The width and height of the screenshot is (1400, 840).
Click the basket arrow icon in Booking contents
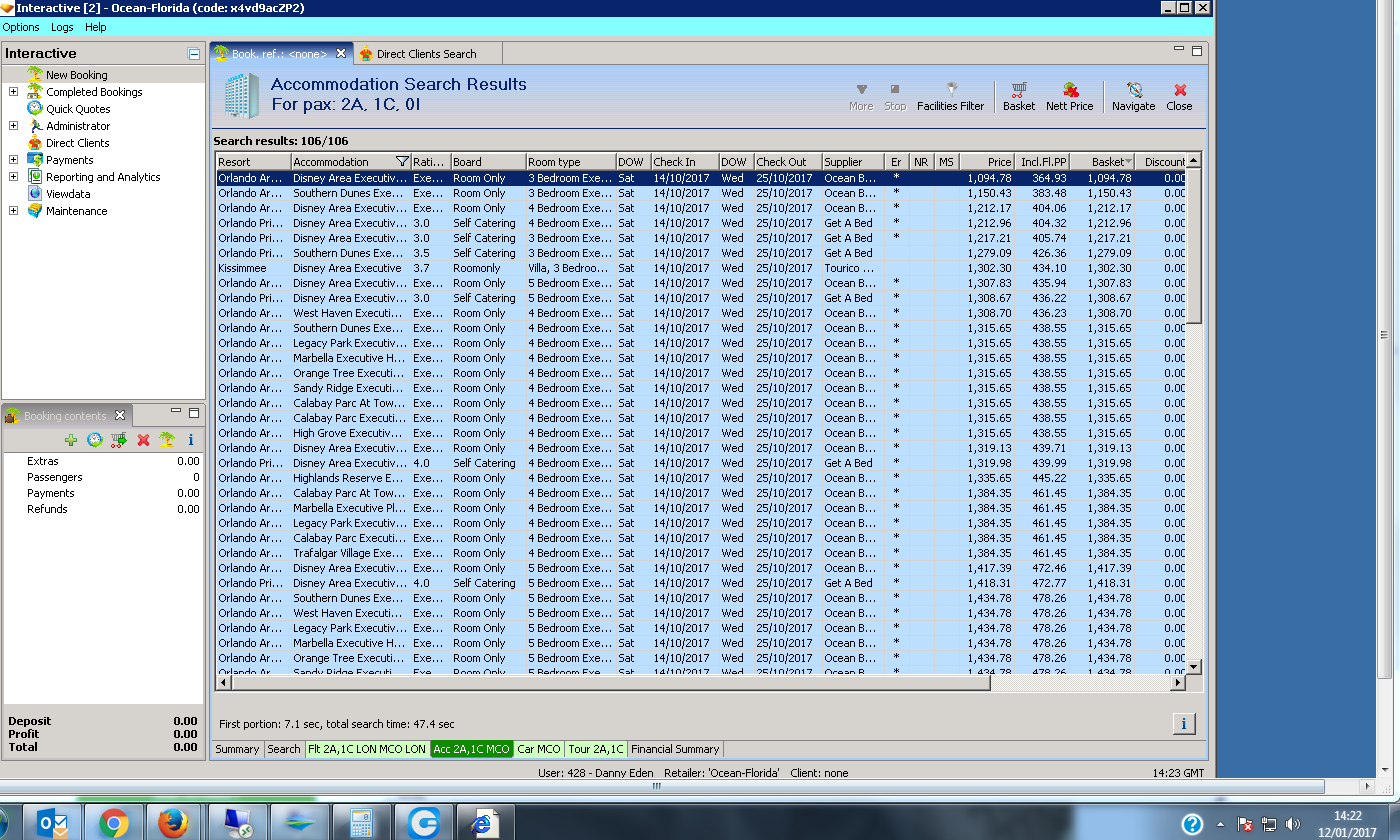[119, 440]
